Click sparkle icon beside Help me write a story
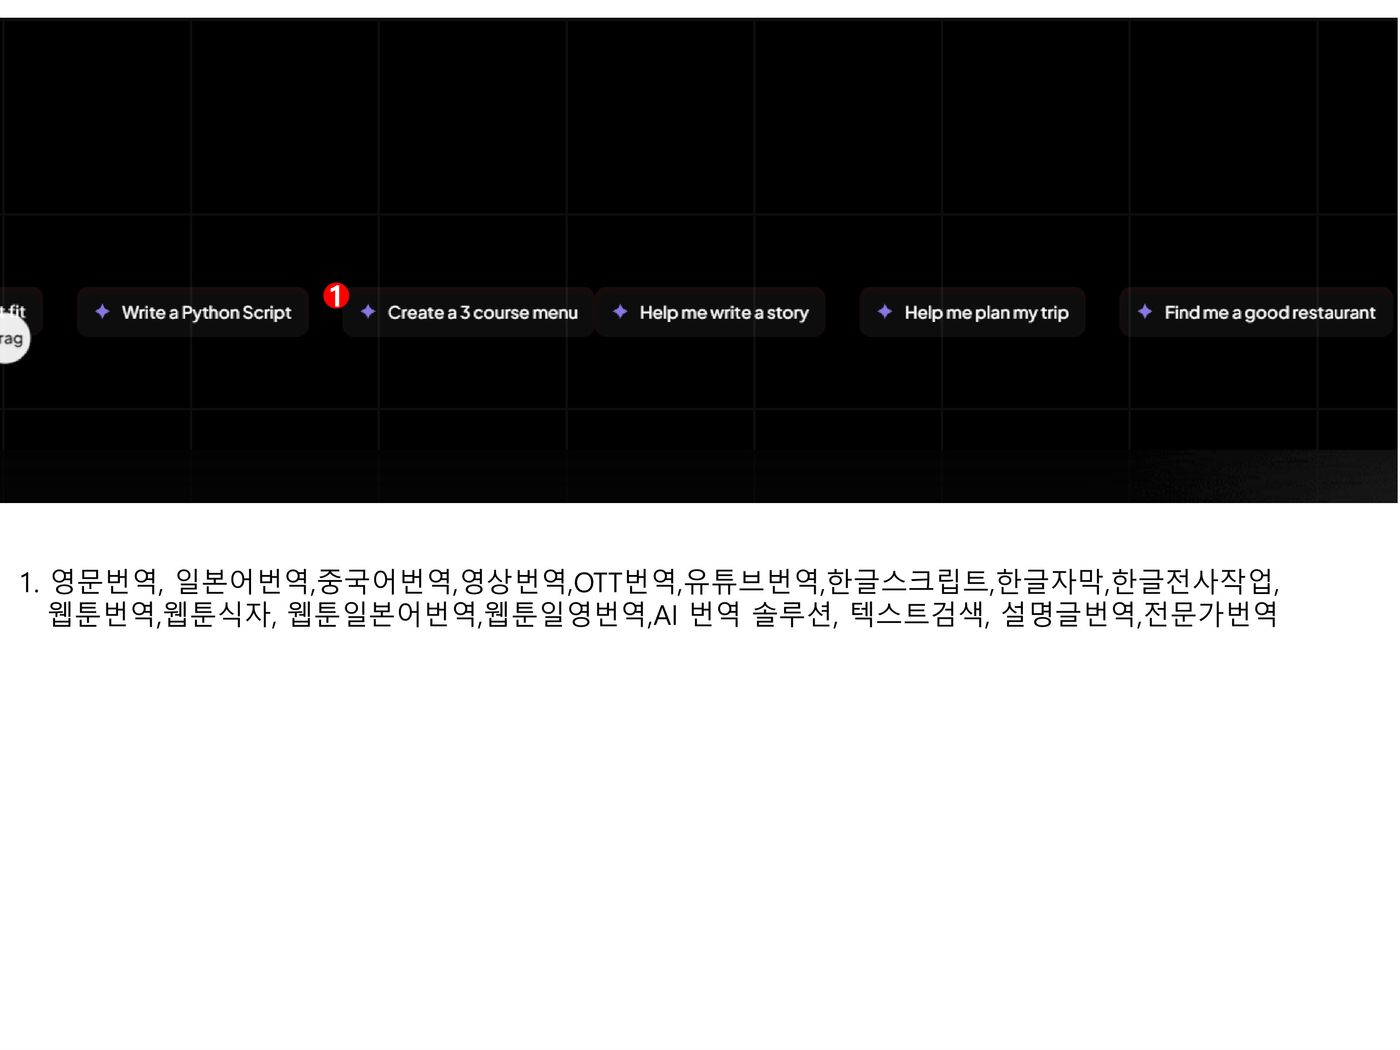Screen dimensions: 1400x1050 (620, 312)
